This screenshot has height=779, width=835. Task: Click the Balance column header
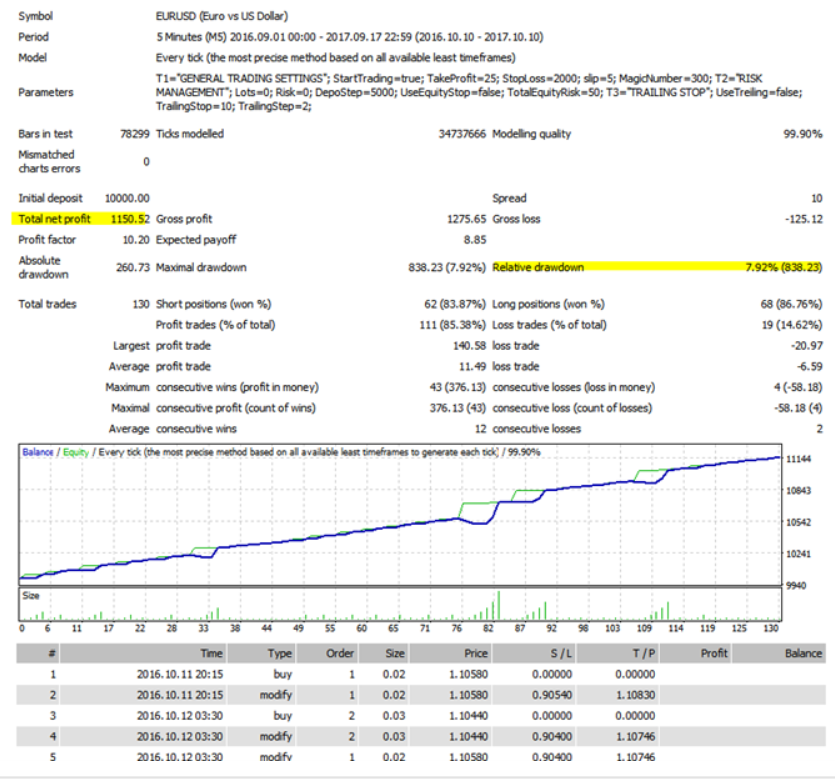pos(803,653)
